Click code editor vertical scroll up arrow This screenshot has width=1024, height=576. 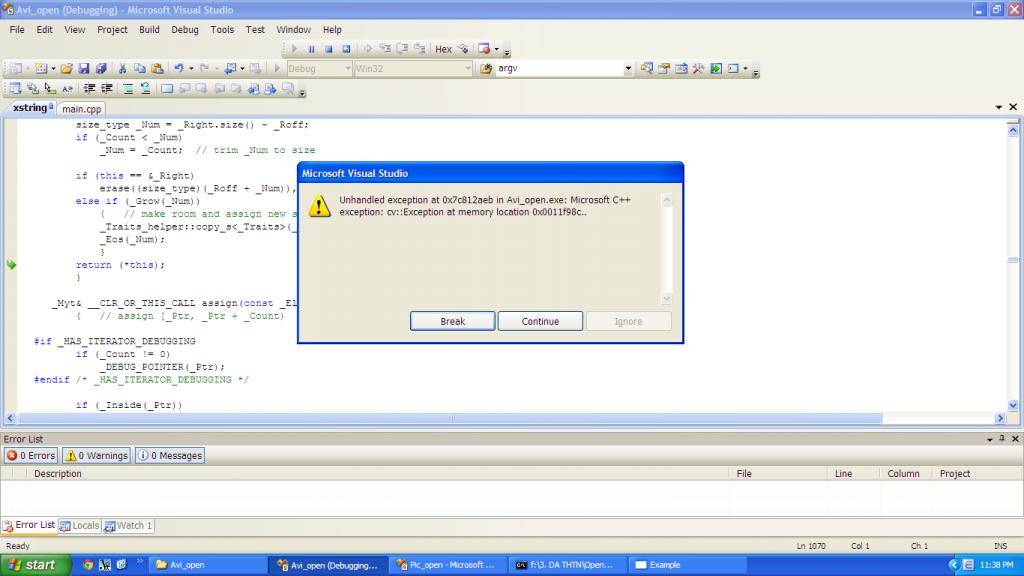pyautogui.click(x=1013, y=130)
